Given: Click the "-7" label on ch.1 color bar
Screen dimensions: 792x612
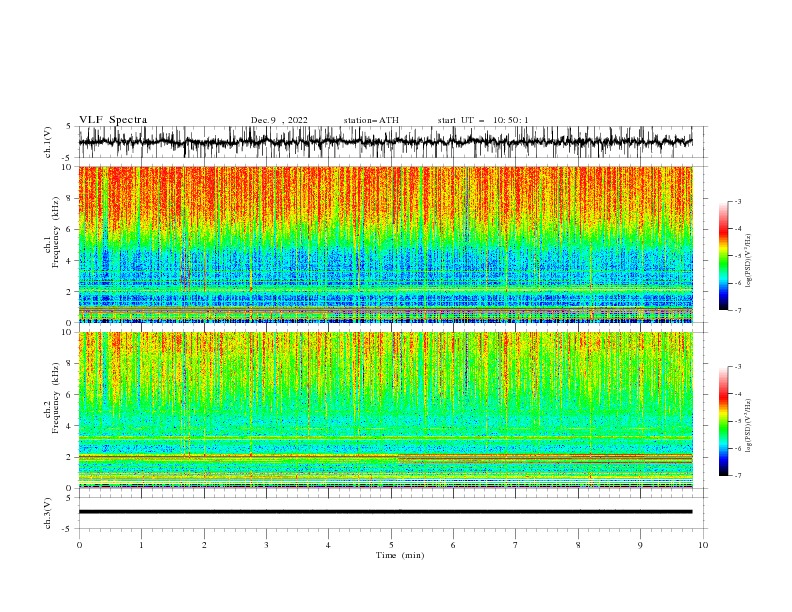Looking at the screenshot, I should (x=737, y=310).
